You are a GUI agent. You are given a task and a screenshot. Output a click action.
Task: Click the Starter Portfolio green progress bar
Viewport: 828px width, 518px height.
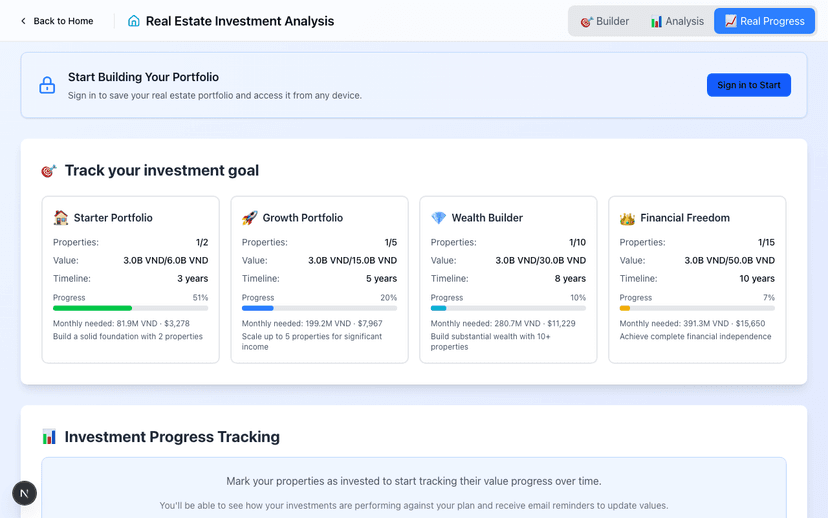pos(130,308)
